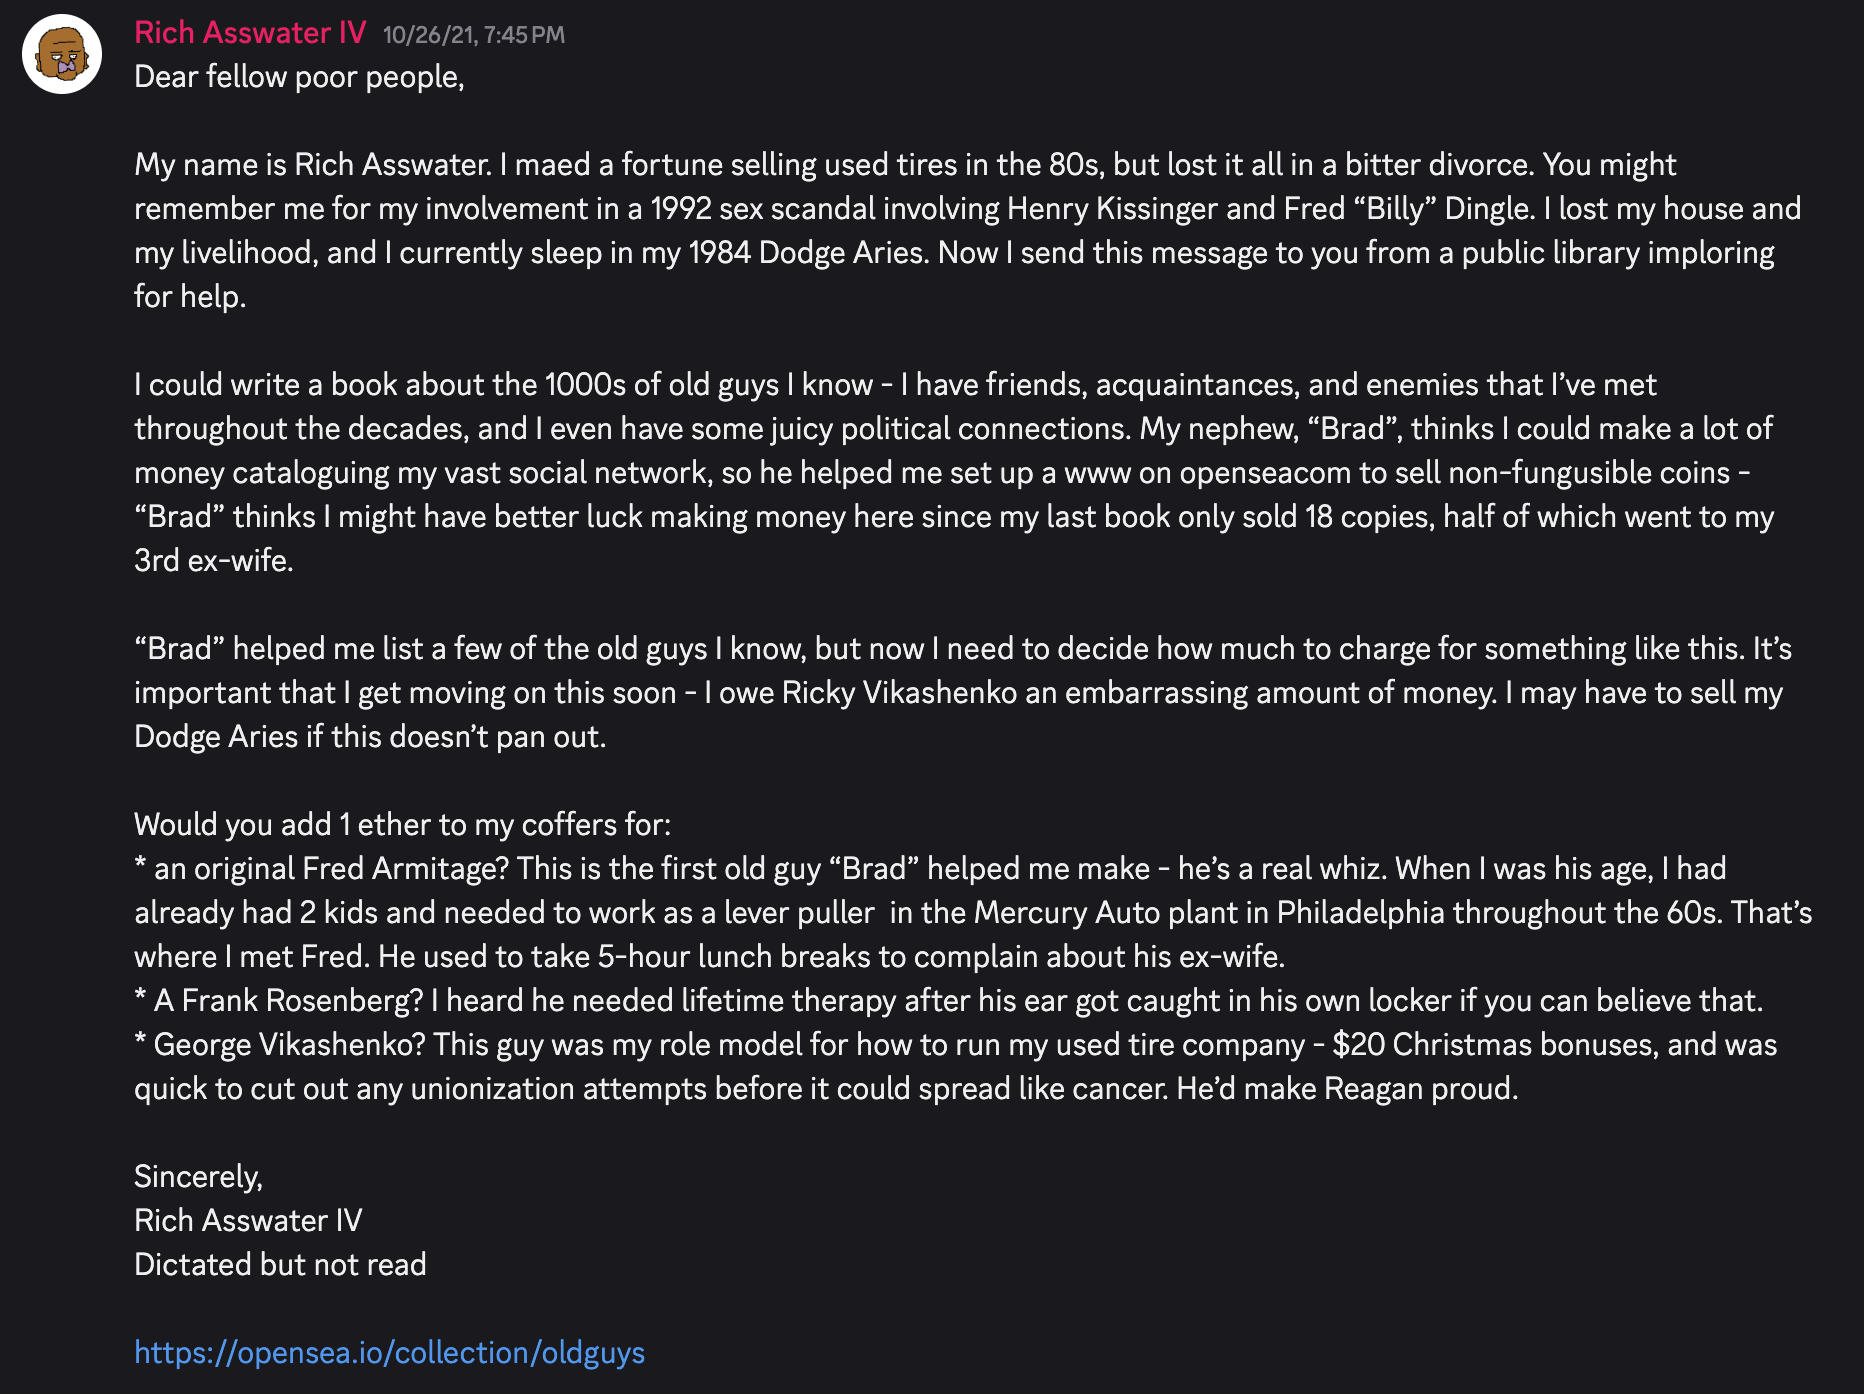This screenshot has width=1864, height=1394.
Task: Open the opensea.io/collection/oldguys link
Action: point(389,1352)
